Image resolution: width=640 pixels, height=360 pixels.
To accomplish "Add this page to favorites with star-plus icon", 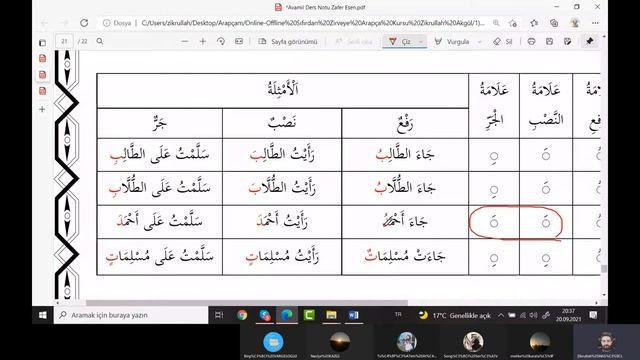I will point(513,23).
